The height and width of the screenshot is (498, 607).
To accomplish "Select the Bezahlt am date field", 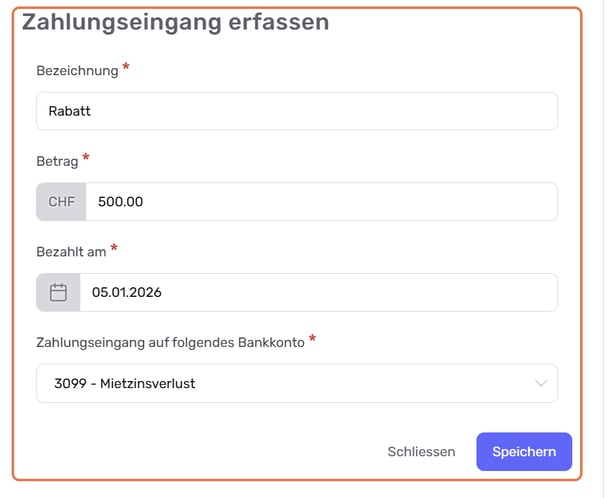I will [318, 293].
